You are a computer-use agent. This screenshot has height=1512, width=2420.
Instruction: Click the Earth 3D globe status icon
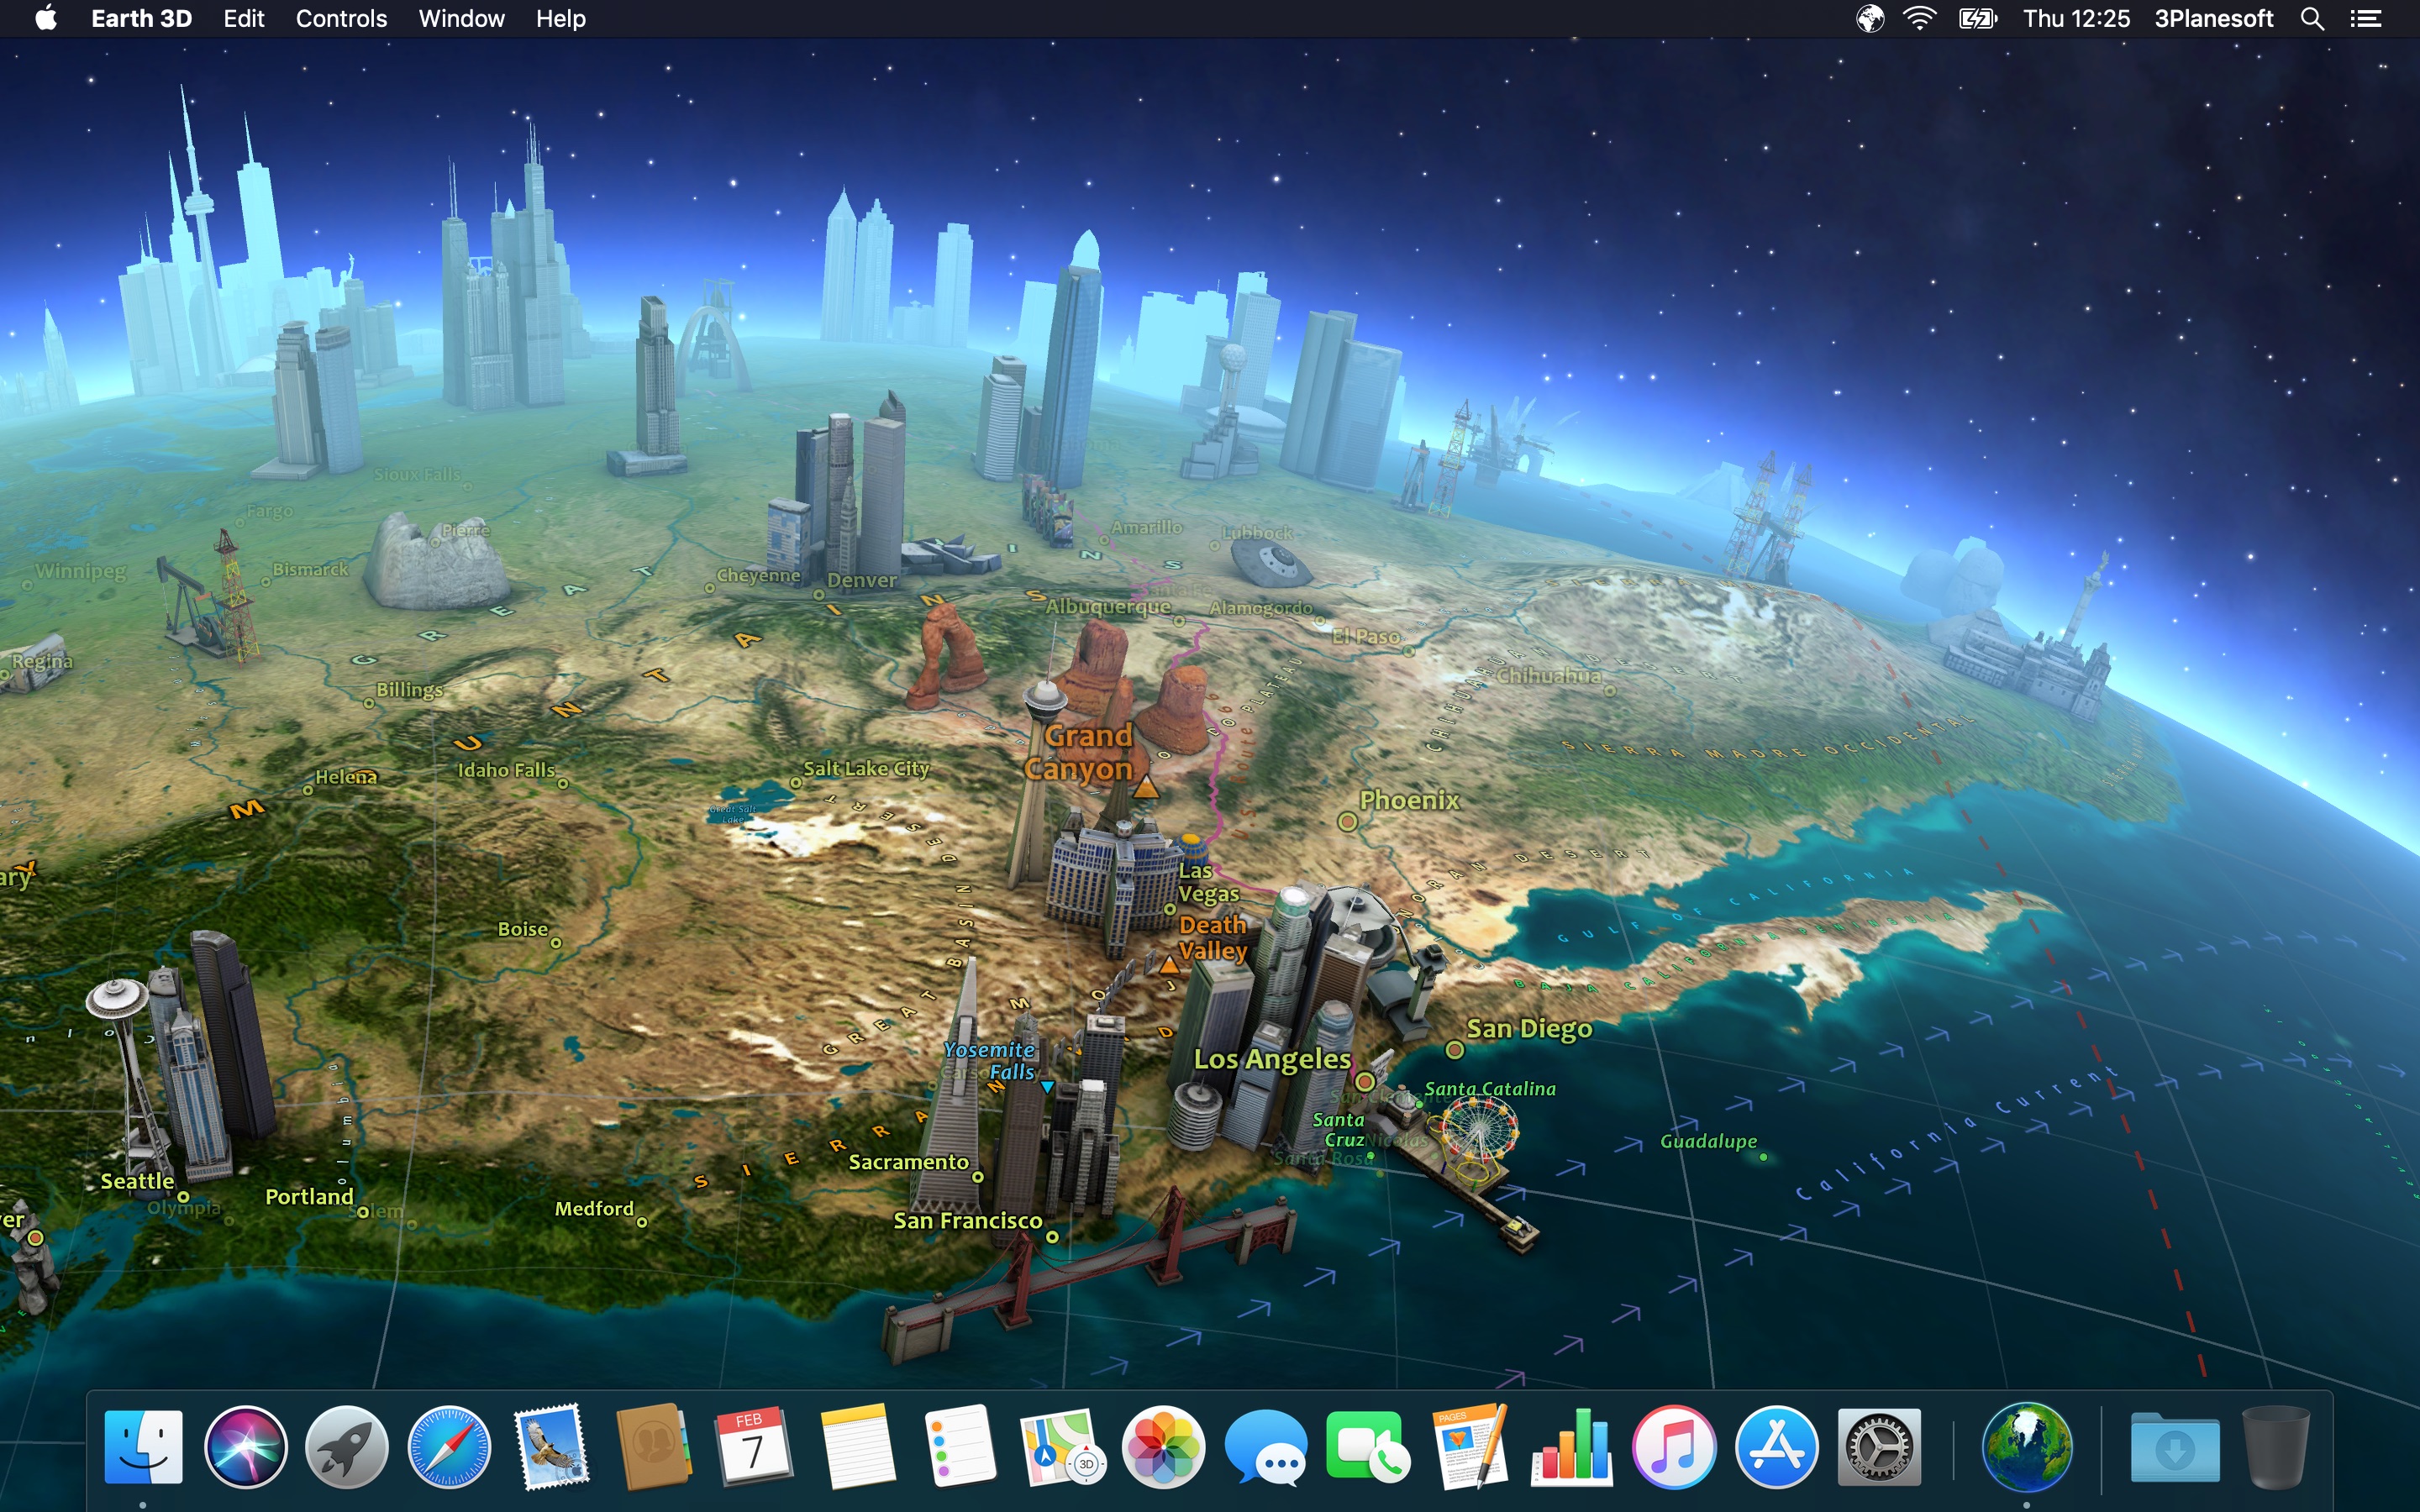tap(1870, 18)
